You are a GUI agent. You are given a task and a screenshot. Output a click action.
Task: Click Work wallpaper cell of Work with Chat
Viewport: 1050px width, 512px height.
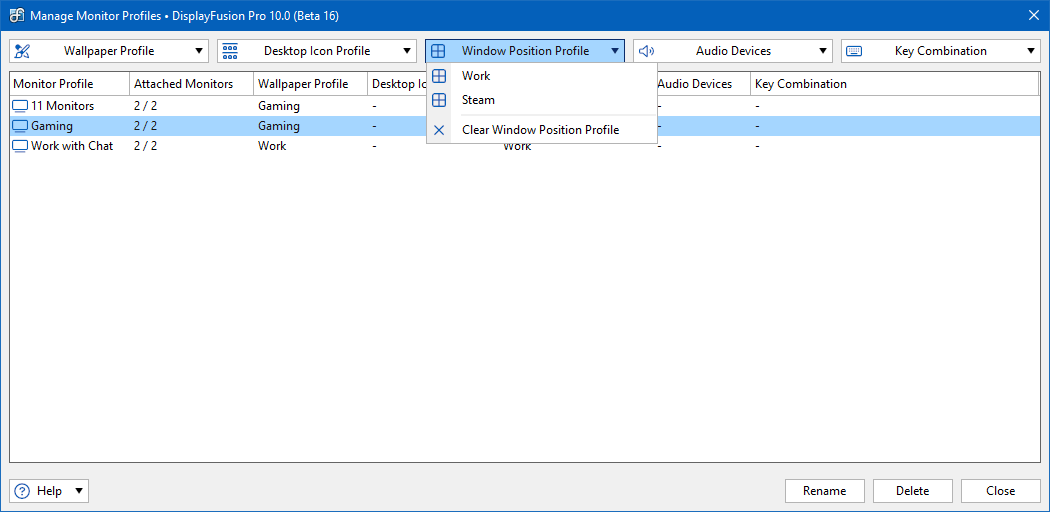click(272, 146)
